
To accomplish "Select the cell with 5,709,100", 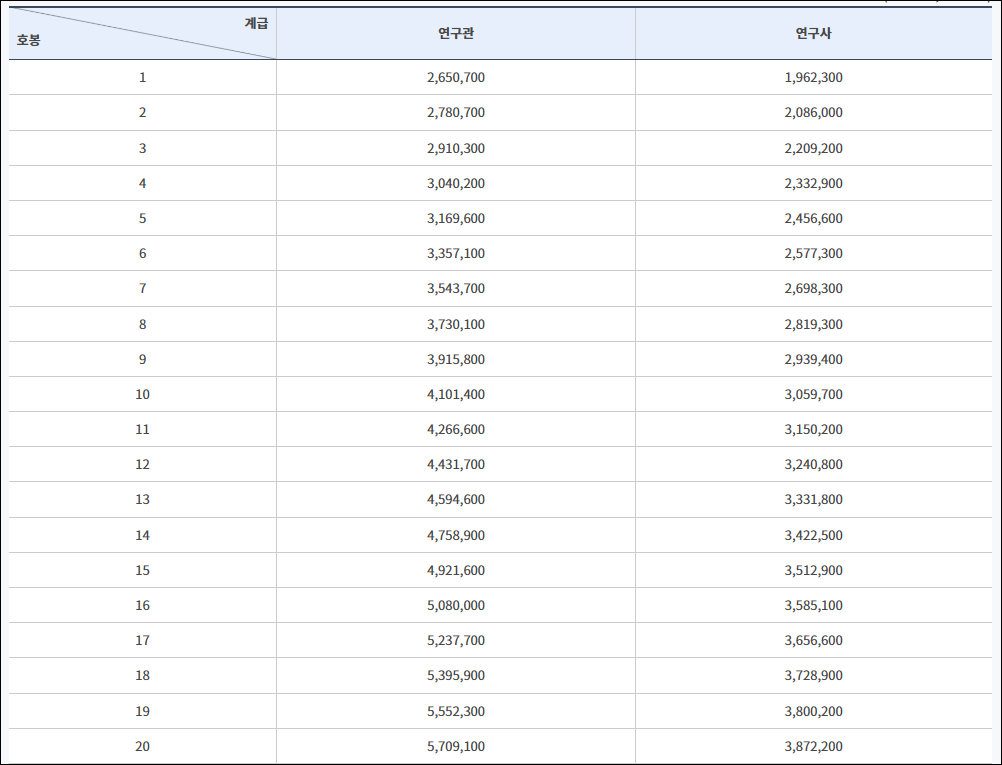I will pos(456,746).
